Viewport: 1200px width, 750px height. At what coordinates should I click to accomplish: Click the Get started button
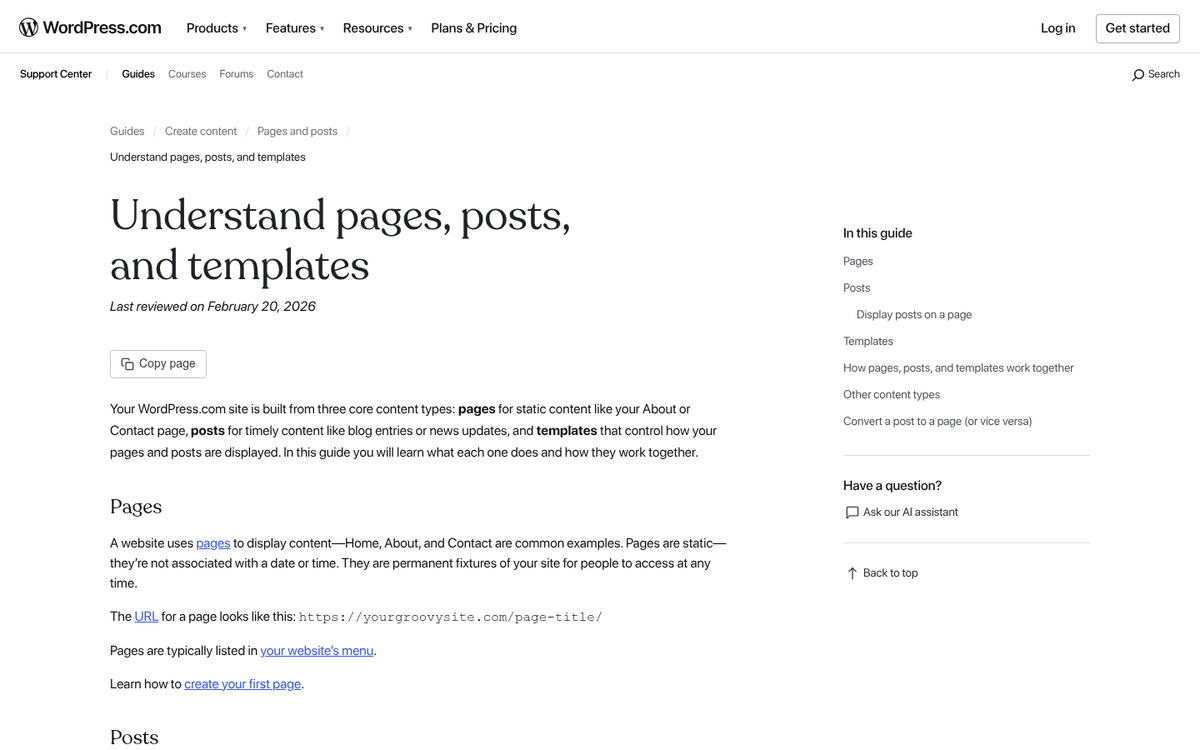(x=1137, y=28)
